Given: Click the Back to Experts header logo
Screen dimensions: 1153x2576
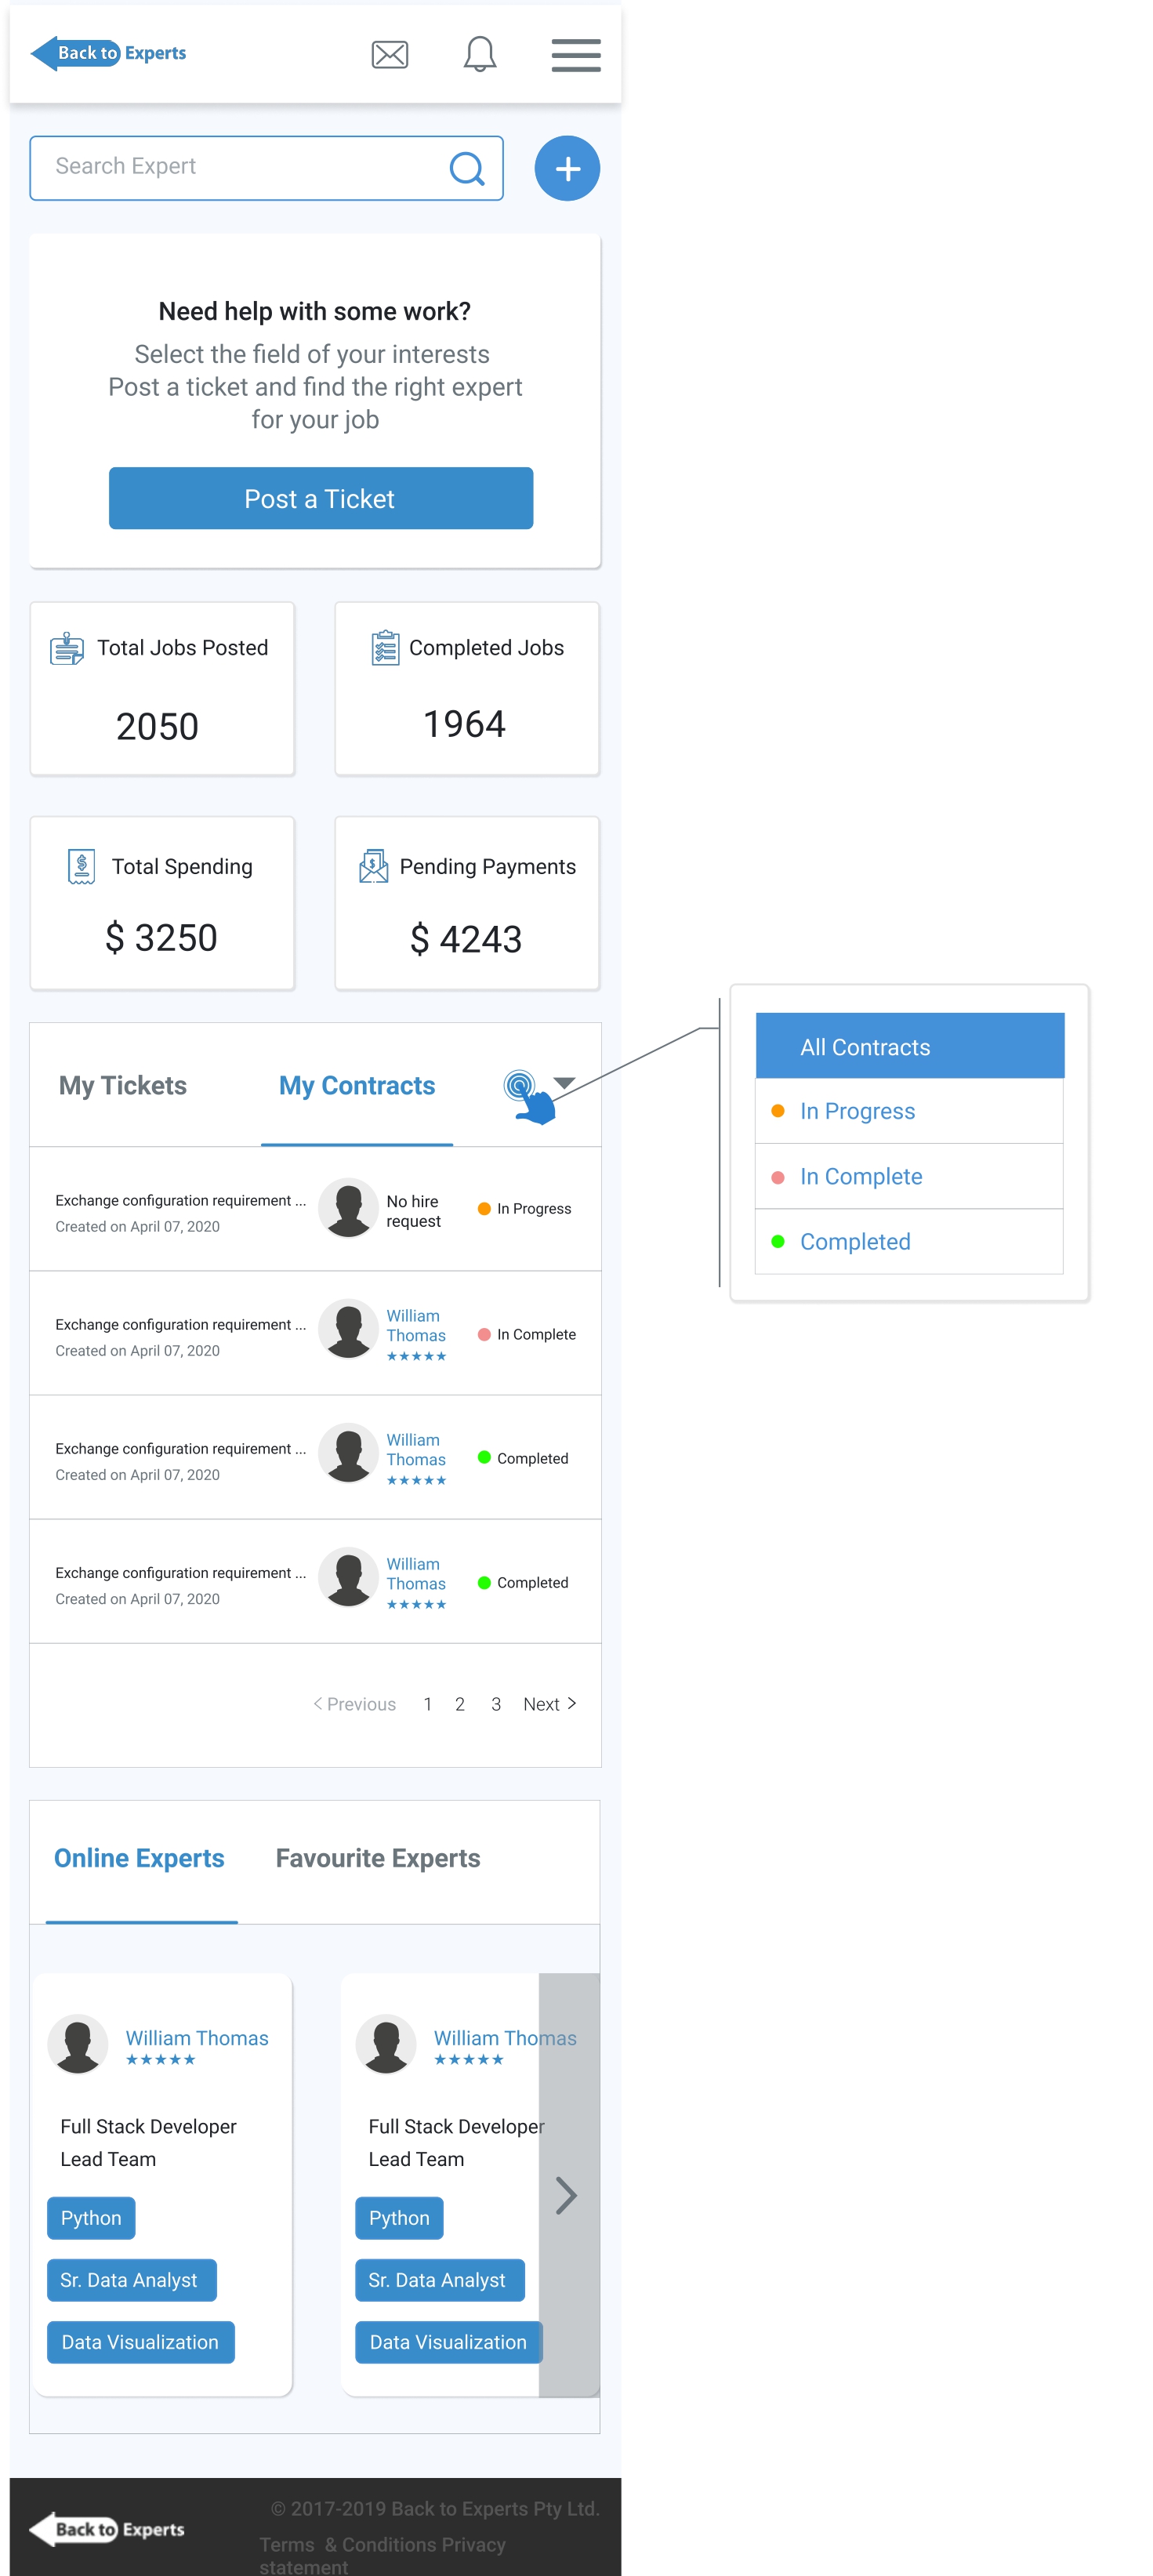Looking at the screenshot, I should pyautogui.click(x=108, y=53).
